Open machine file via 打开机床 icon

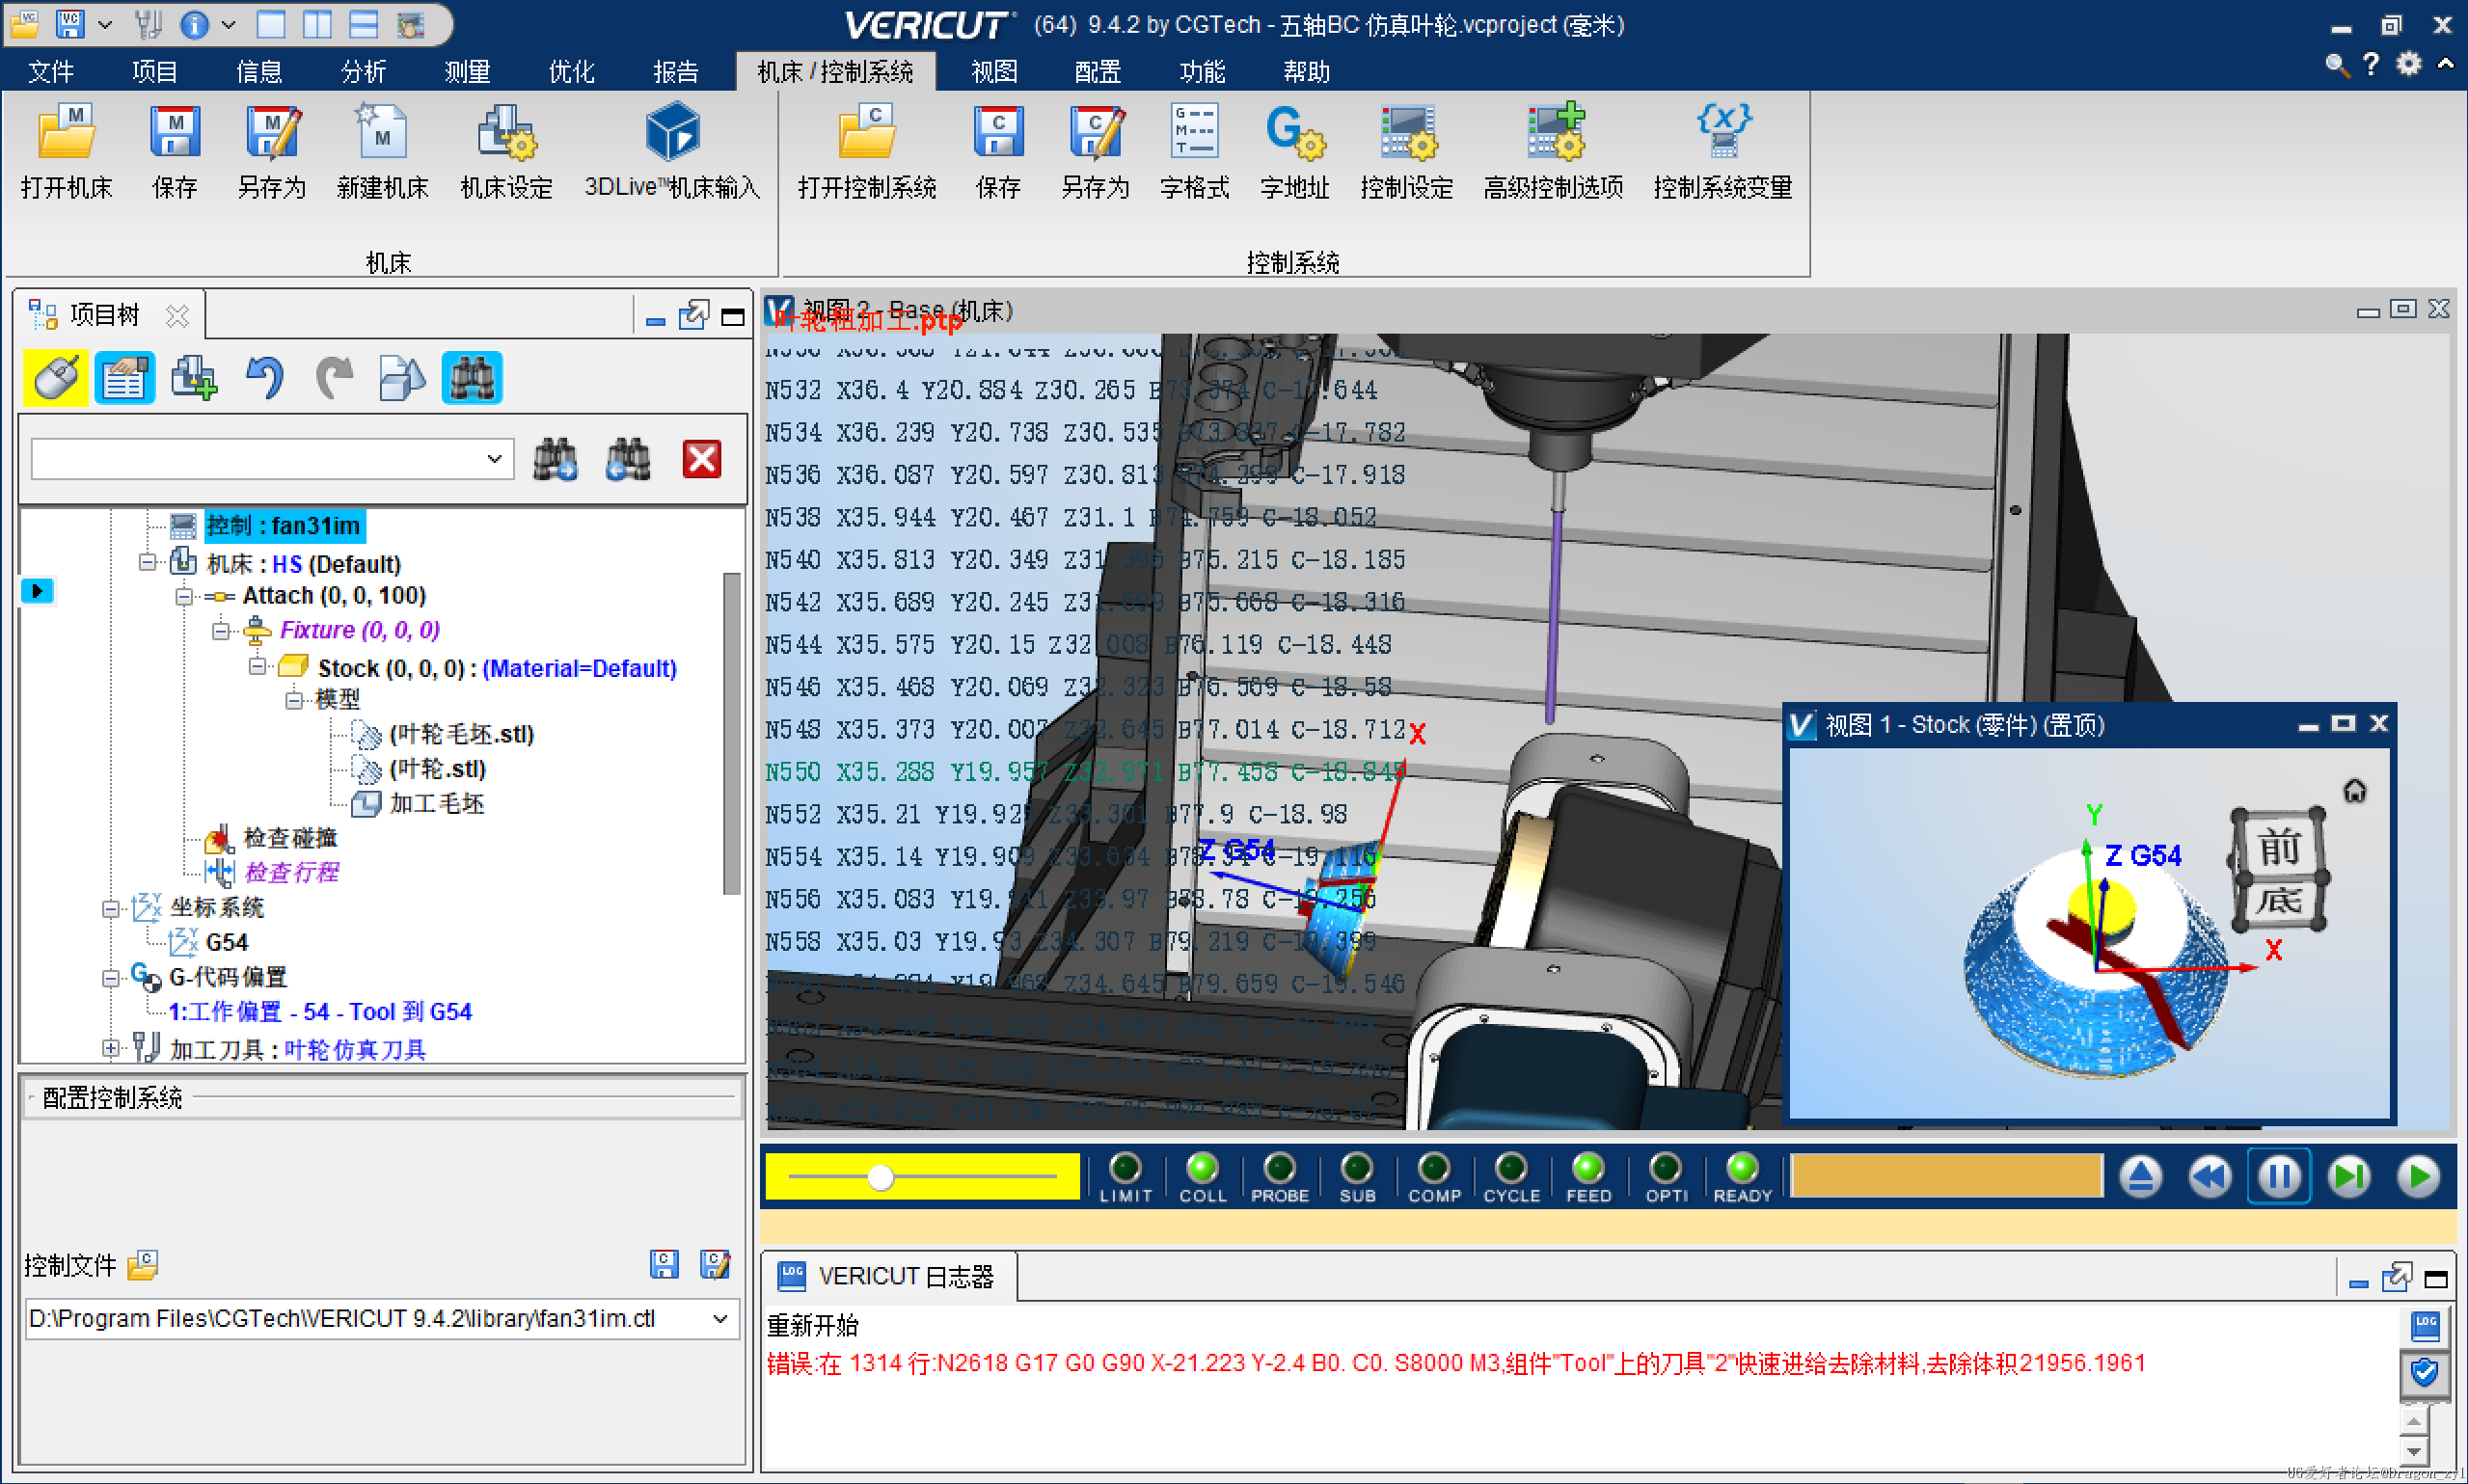pyautogui.click(x=66, y=150)
